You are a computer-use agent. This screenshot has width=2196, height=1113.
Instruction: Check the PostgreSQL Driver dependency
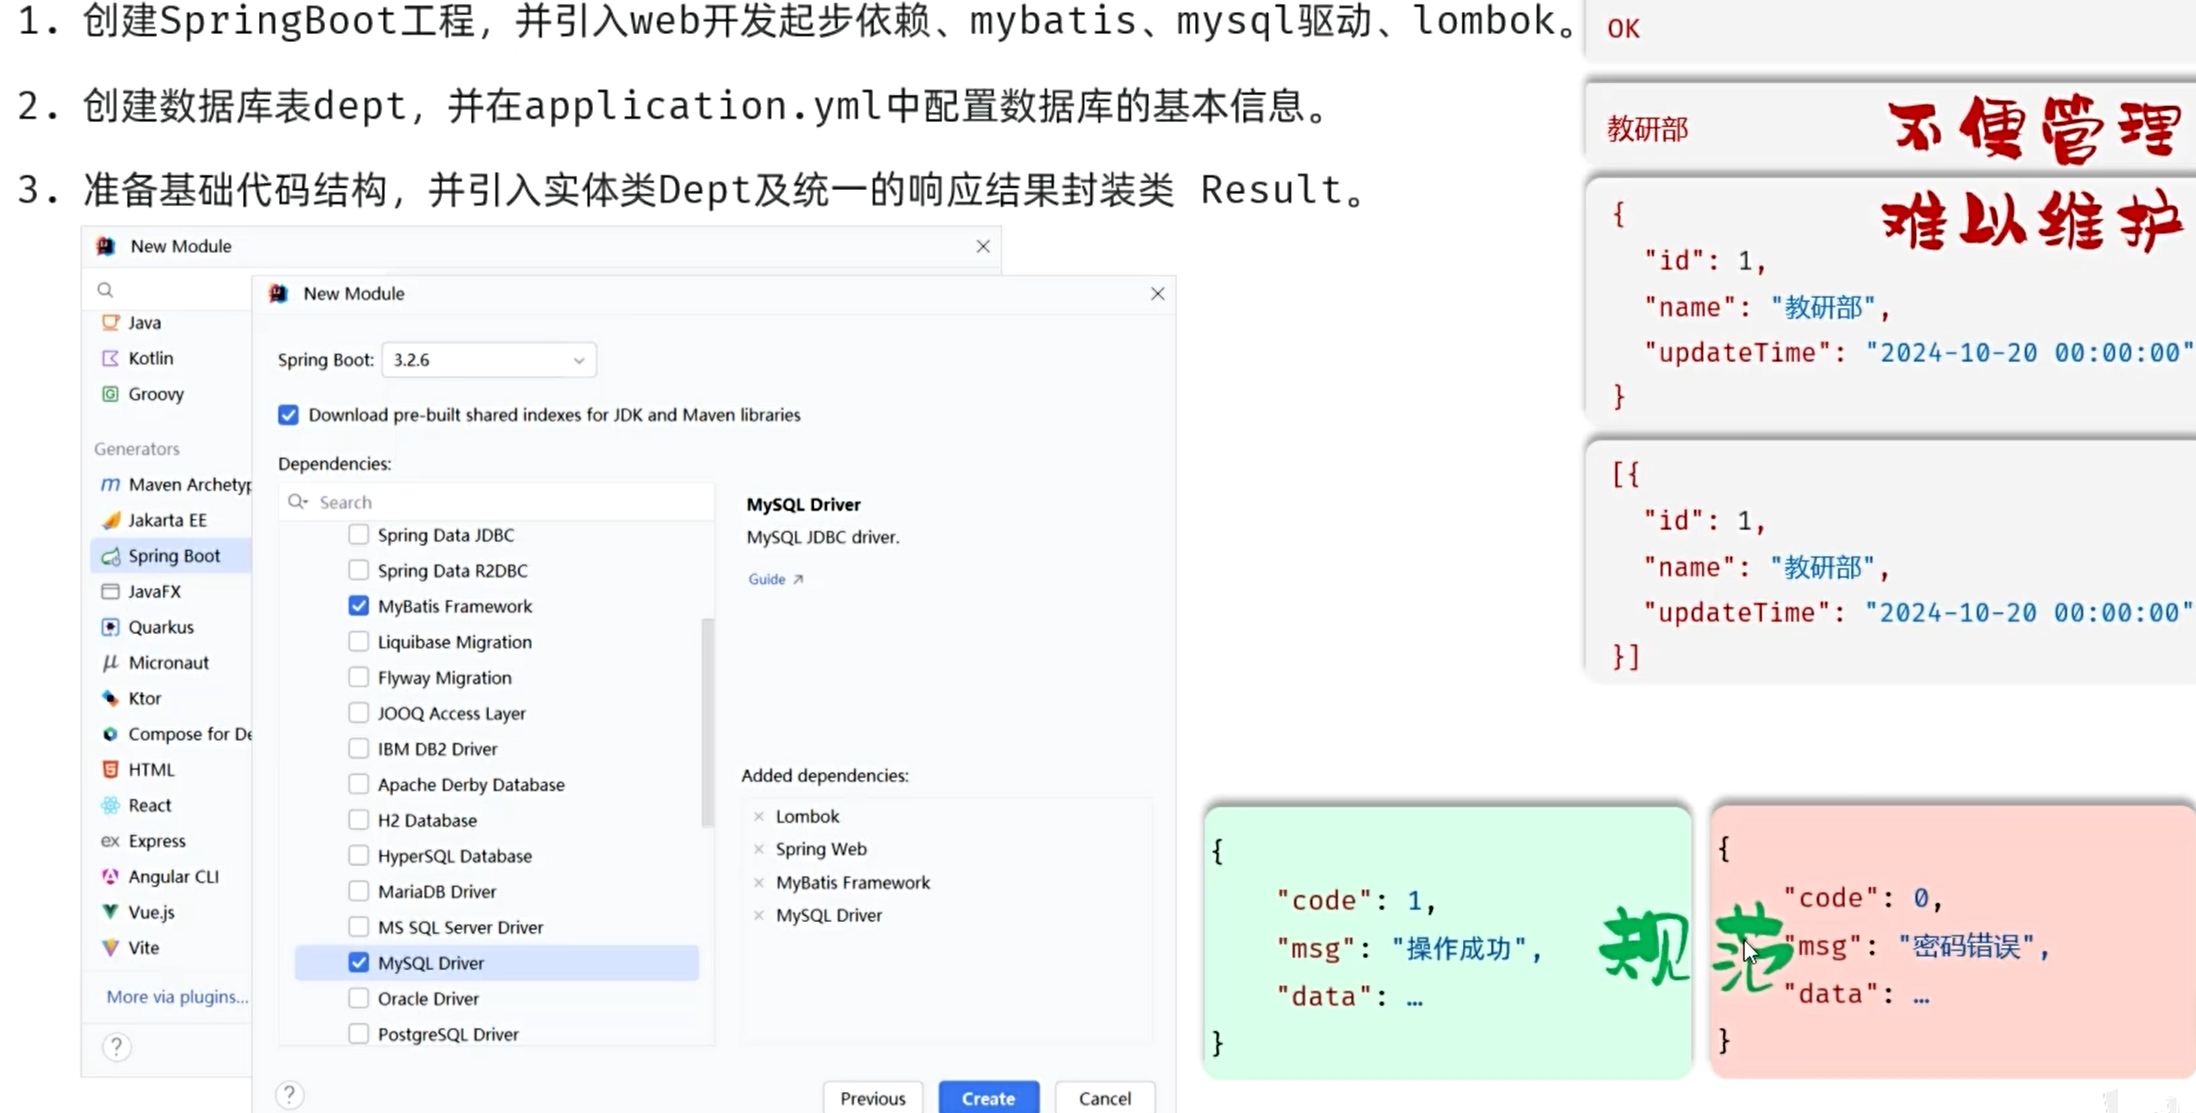358,1034
